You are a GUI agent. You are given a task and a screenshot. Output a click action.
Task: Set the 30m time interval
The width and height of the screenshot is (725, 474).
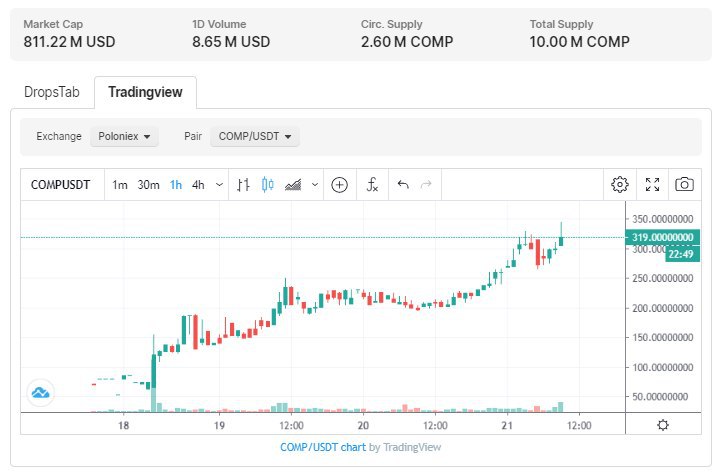148,185
